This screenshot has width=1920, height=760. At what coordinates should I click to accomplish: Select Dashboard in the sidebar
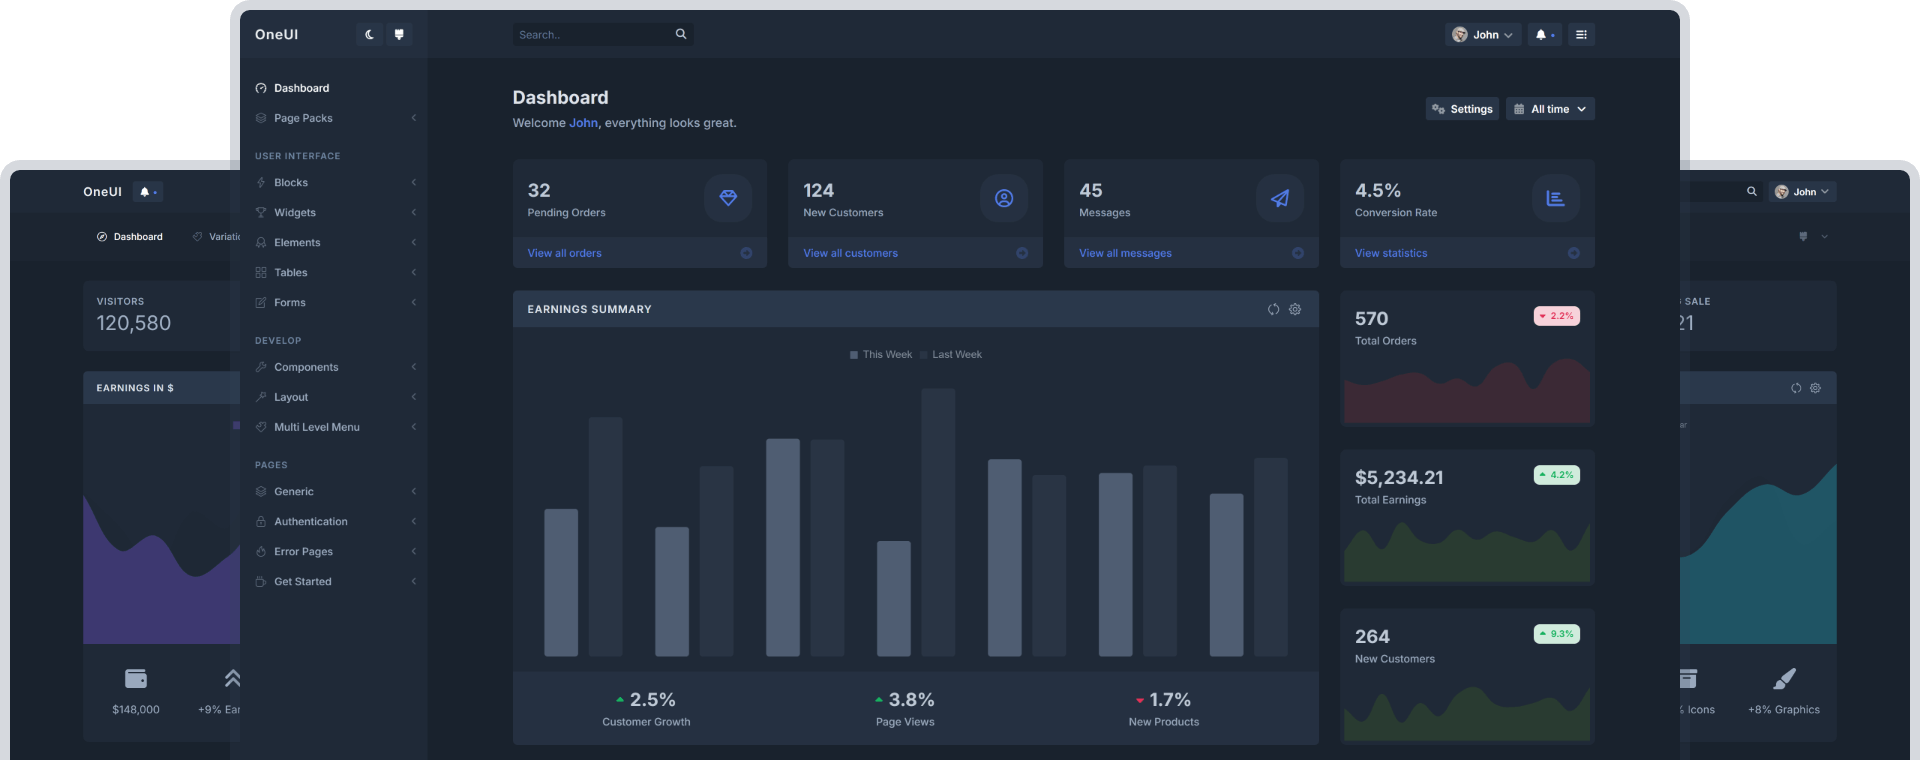(301, 88)
